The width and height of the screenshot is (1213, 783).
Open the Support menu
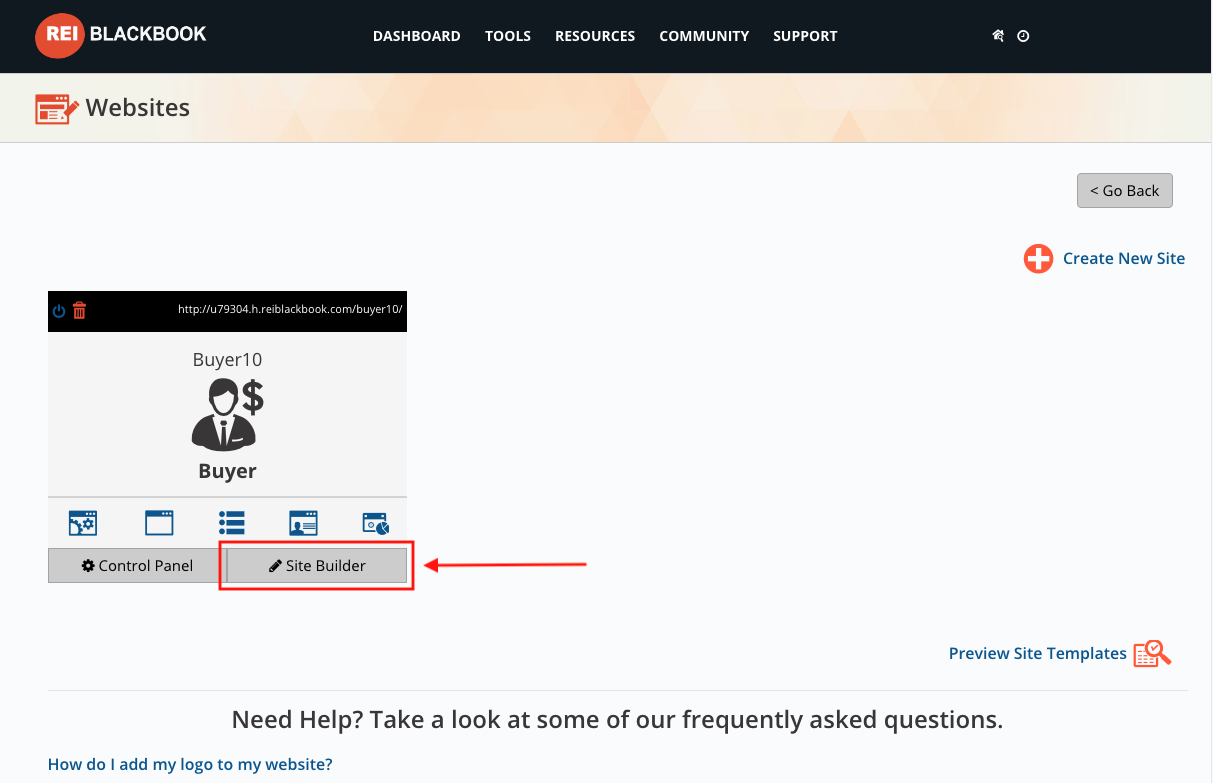(x=805, y=36)
